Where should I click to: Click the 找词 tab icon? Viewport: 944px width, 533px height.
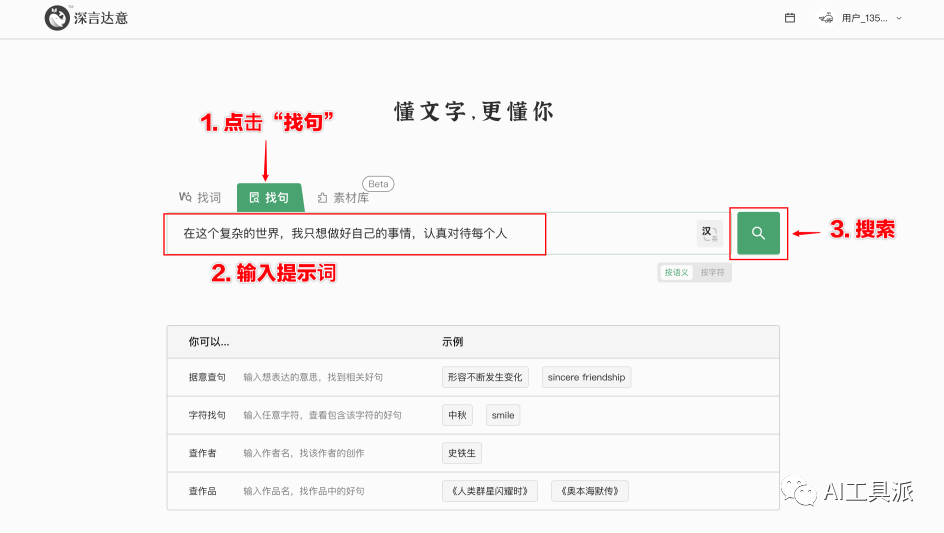185,197
